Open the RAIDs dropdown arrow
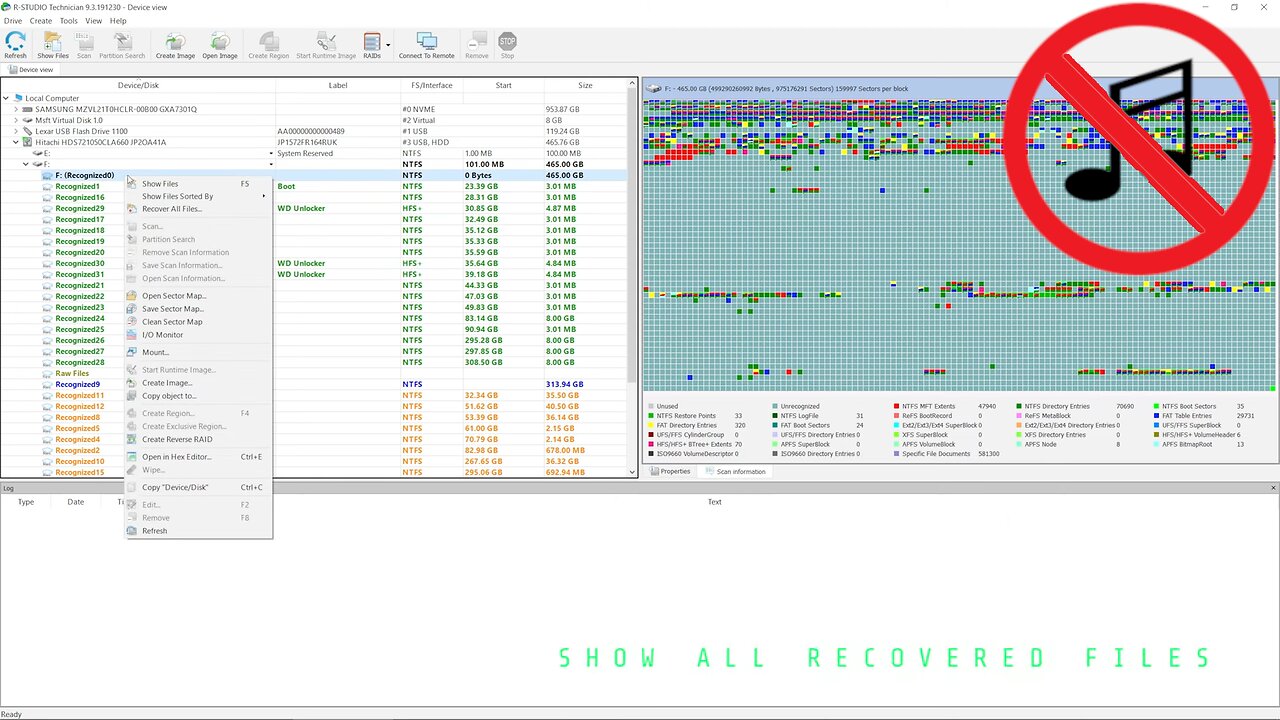 click(388, 45)
